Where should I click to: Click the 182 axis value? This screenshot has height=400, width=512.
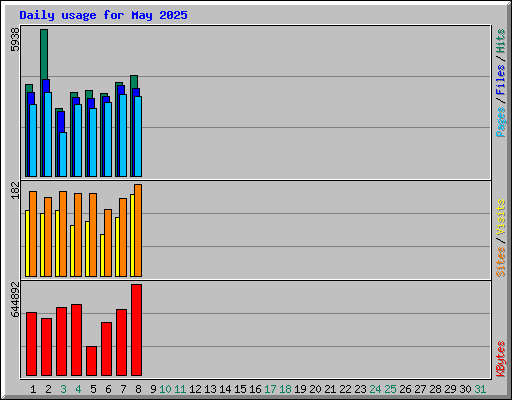(15, 190)
